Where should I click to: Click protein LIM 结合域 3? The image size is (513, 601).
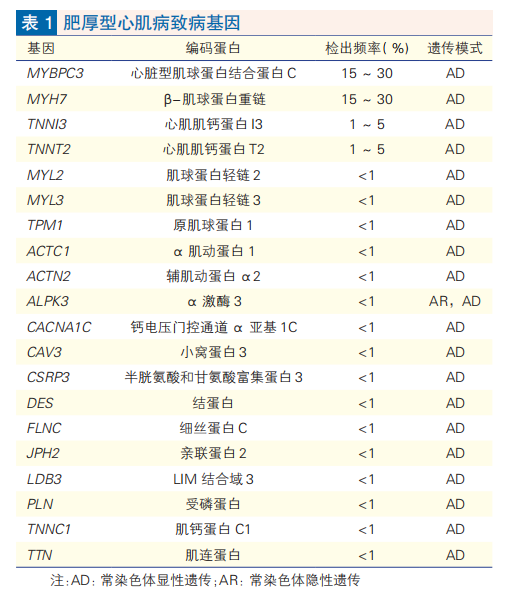pyautogui.click(x=213, y=479)
